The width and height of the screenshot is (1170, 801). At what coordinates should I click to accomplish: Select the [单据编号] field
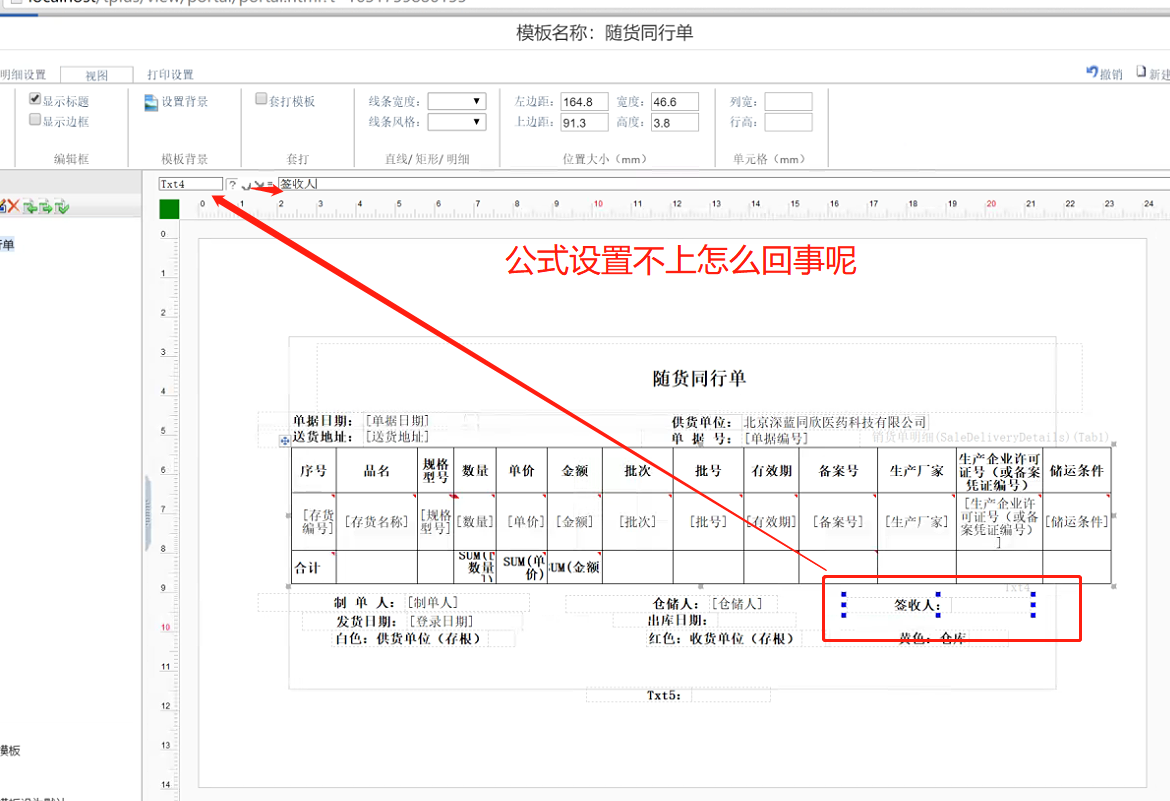coord(776,438)
